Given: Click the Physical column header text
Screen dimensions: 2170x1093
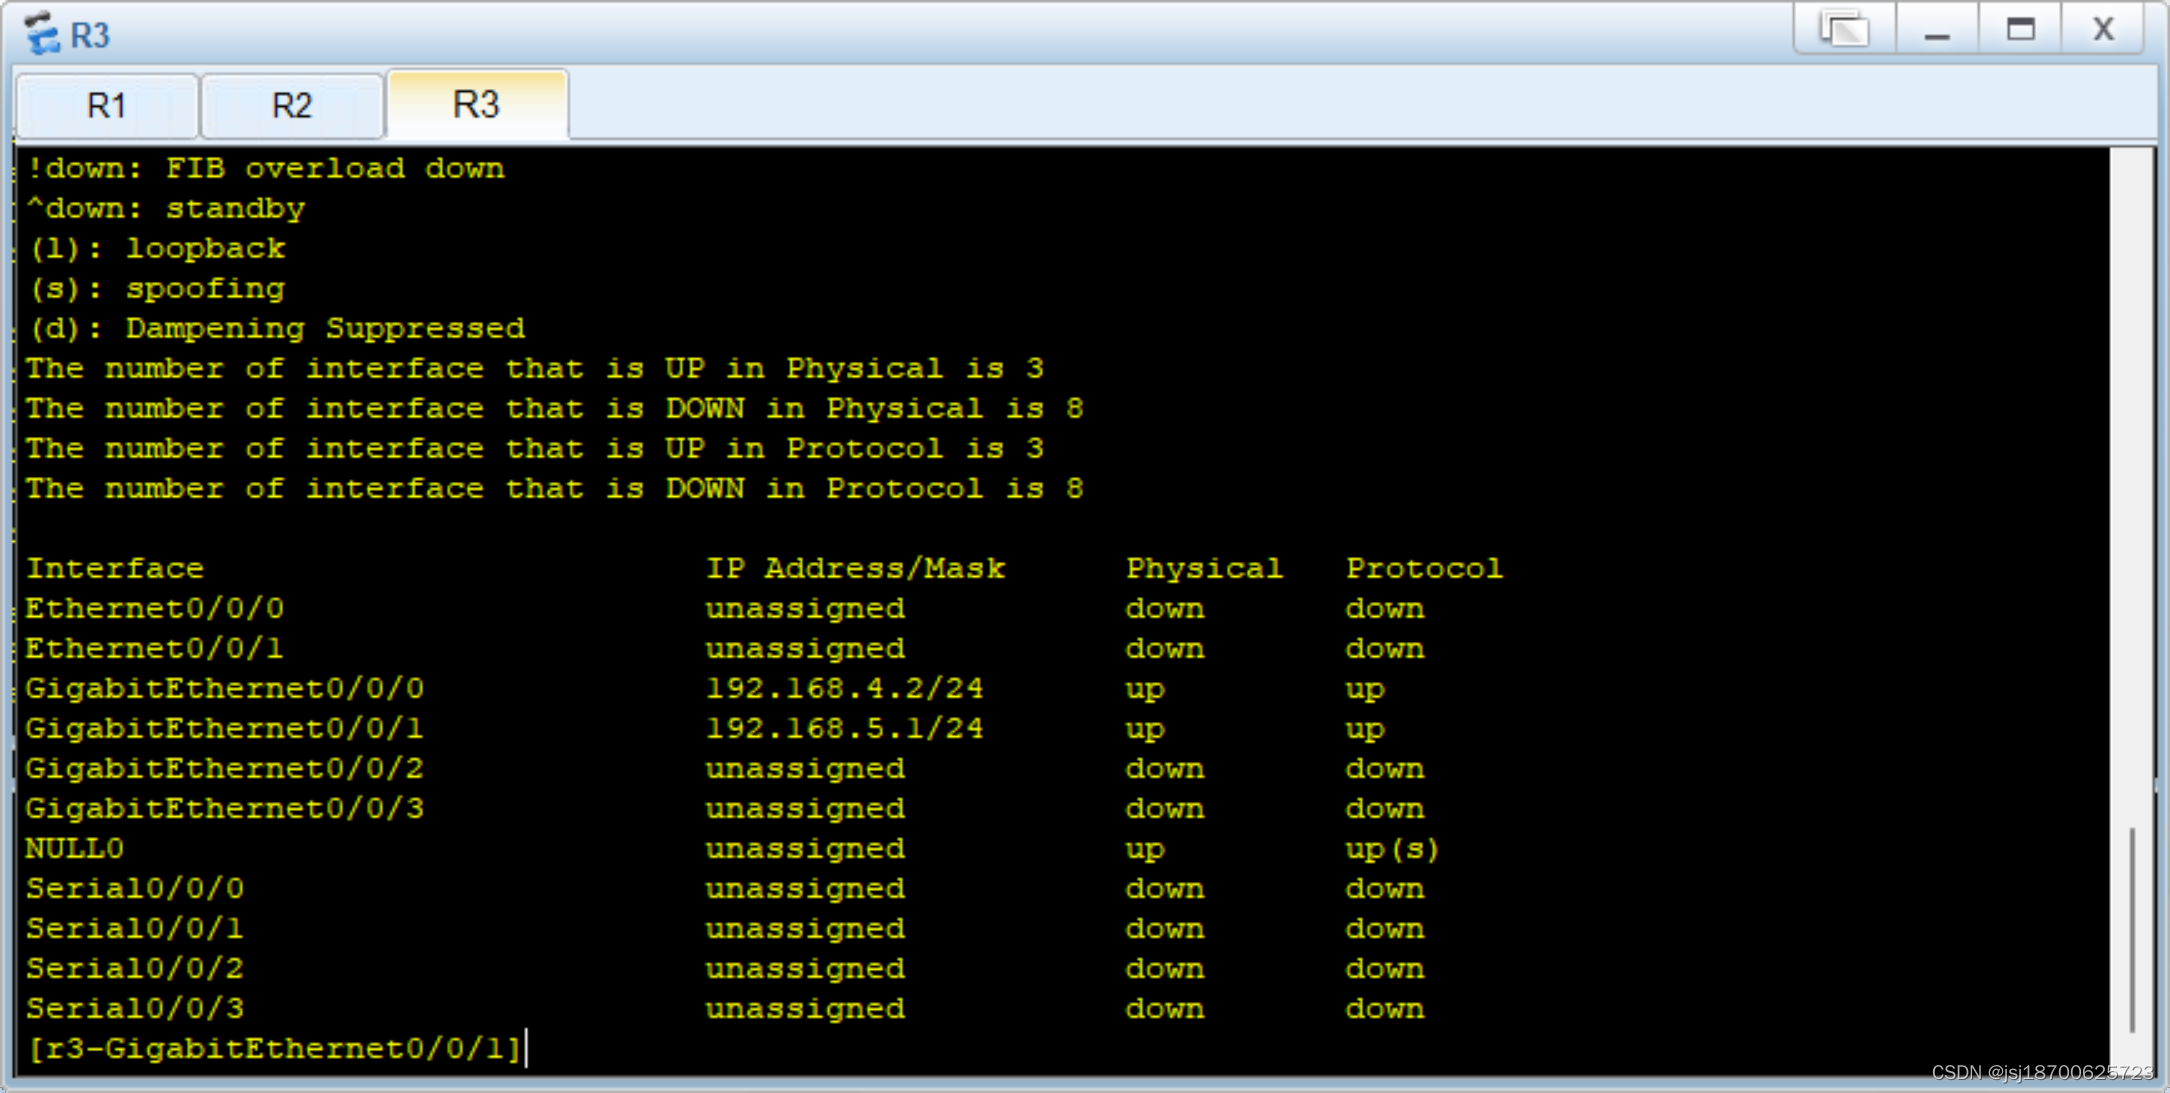Looking at the screenshot, I should point(1203,568).
